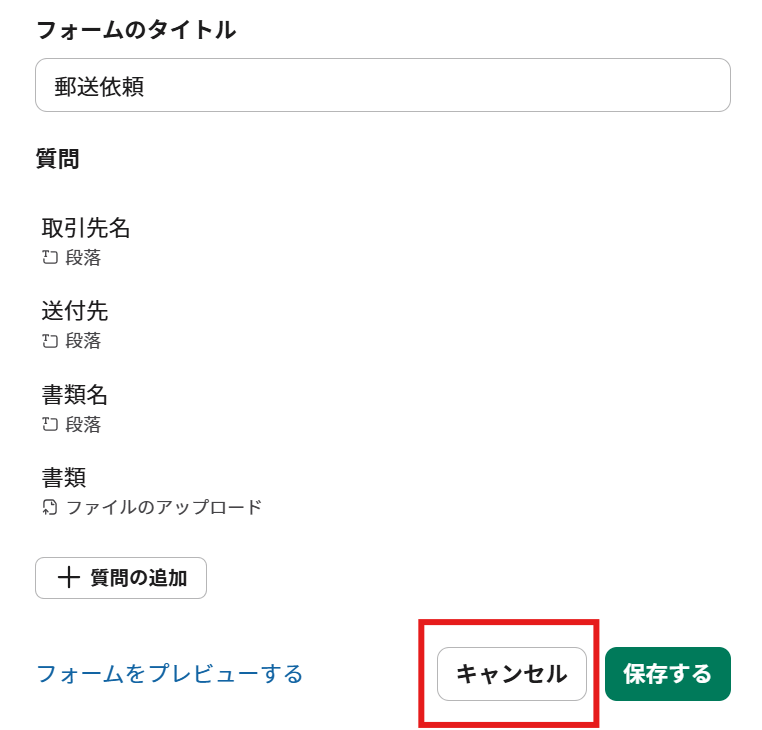Click the ファイルのアップロード type text
This screenshot has width=762, height=730.
click(x=163, y=507)
